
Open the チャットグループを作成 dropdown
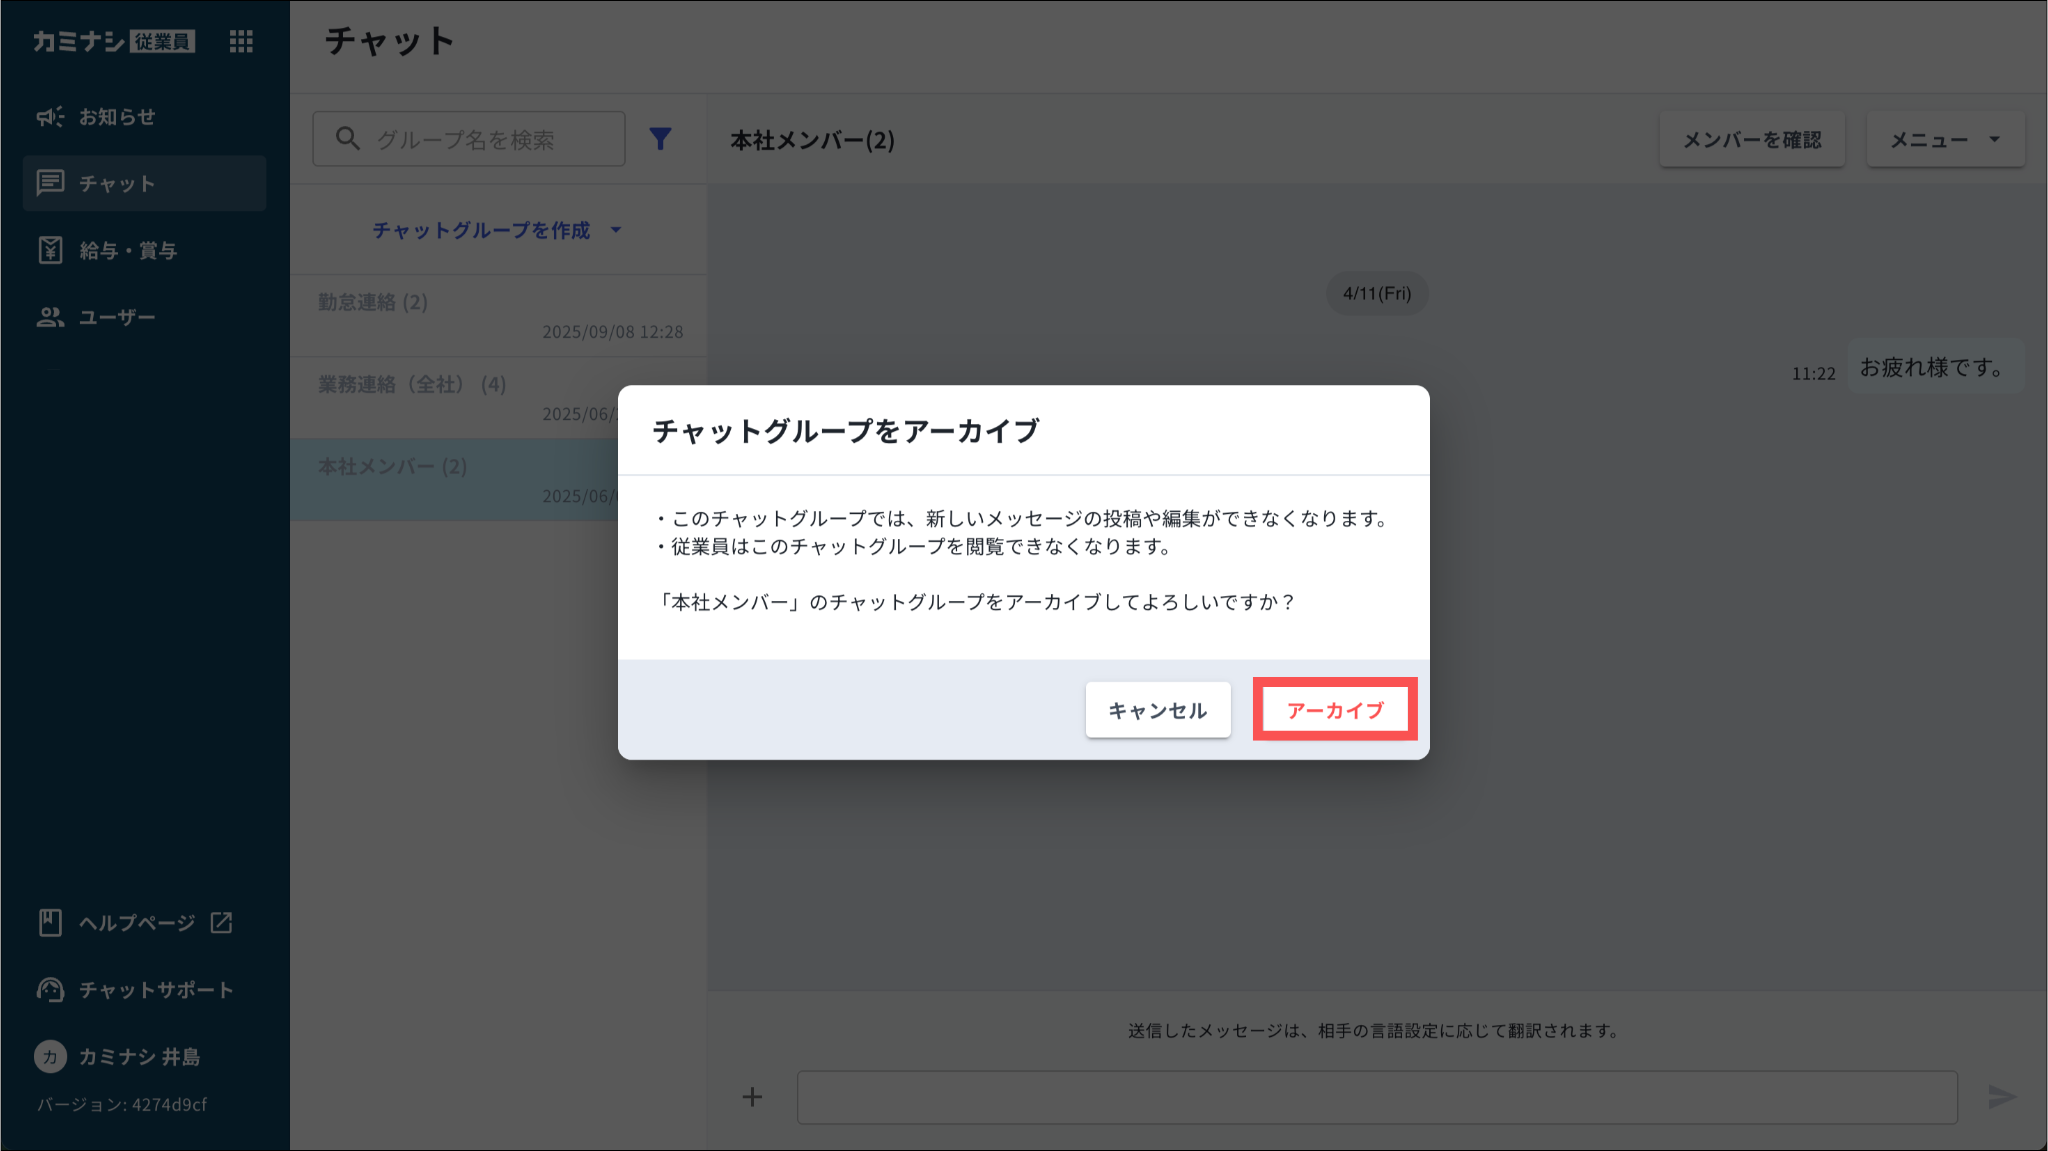[496, 230]
